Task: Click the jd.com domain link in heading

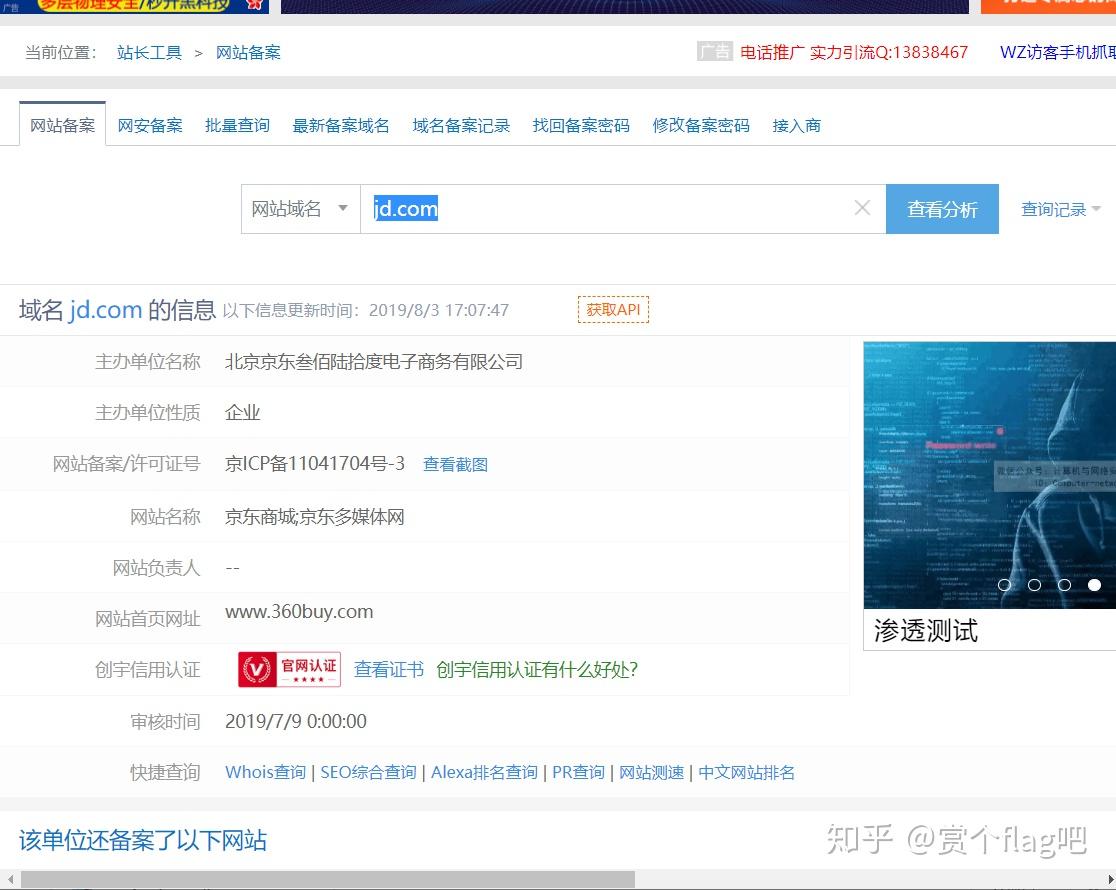Action: pos(105,310)
